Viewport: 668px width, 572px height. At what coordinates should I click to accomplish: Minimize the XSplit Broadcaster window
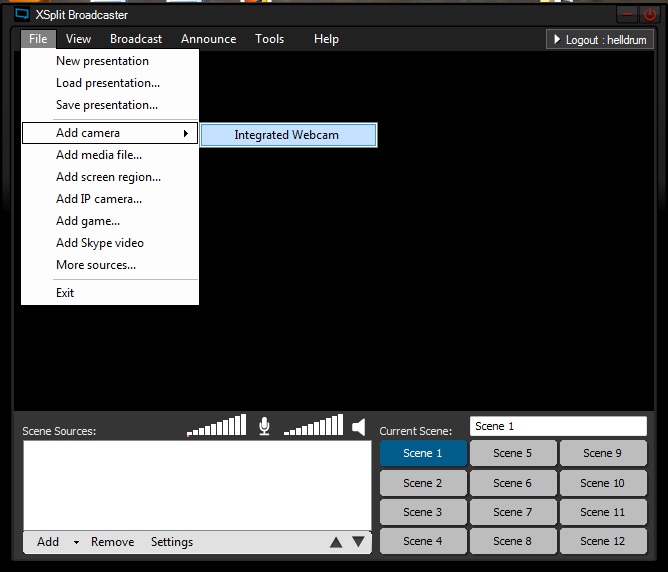point(627,15)
